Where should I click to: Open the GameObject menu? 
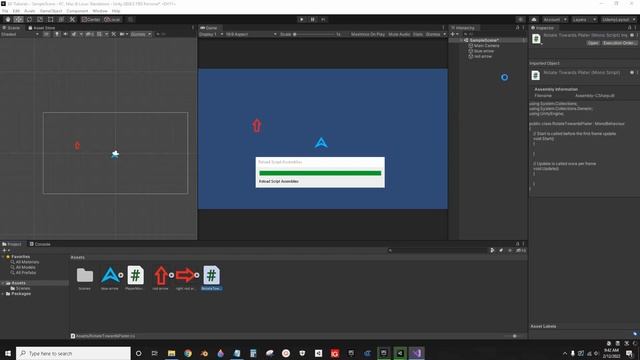51,11
